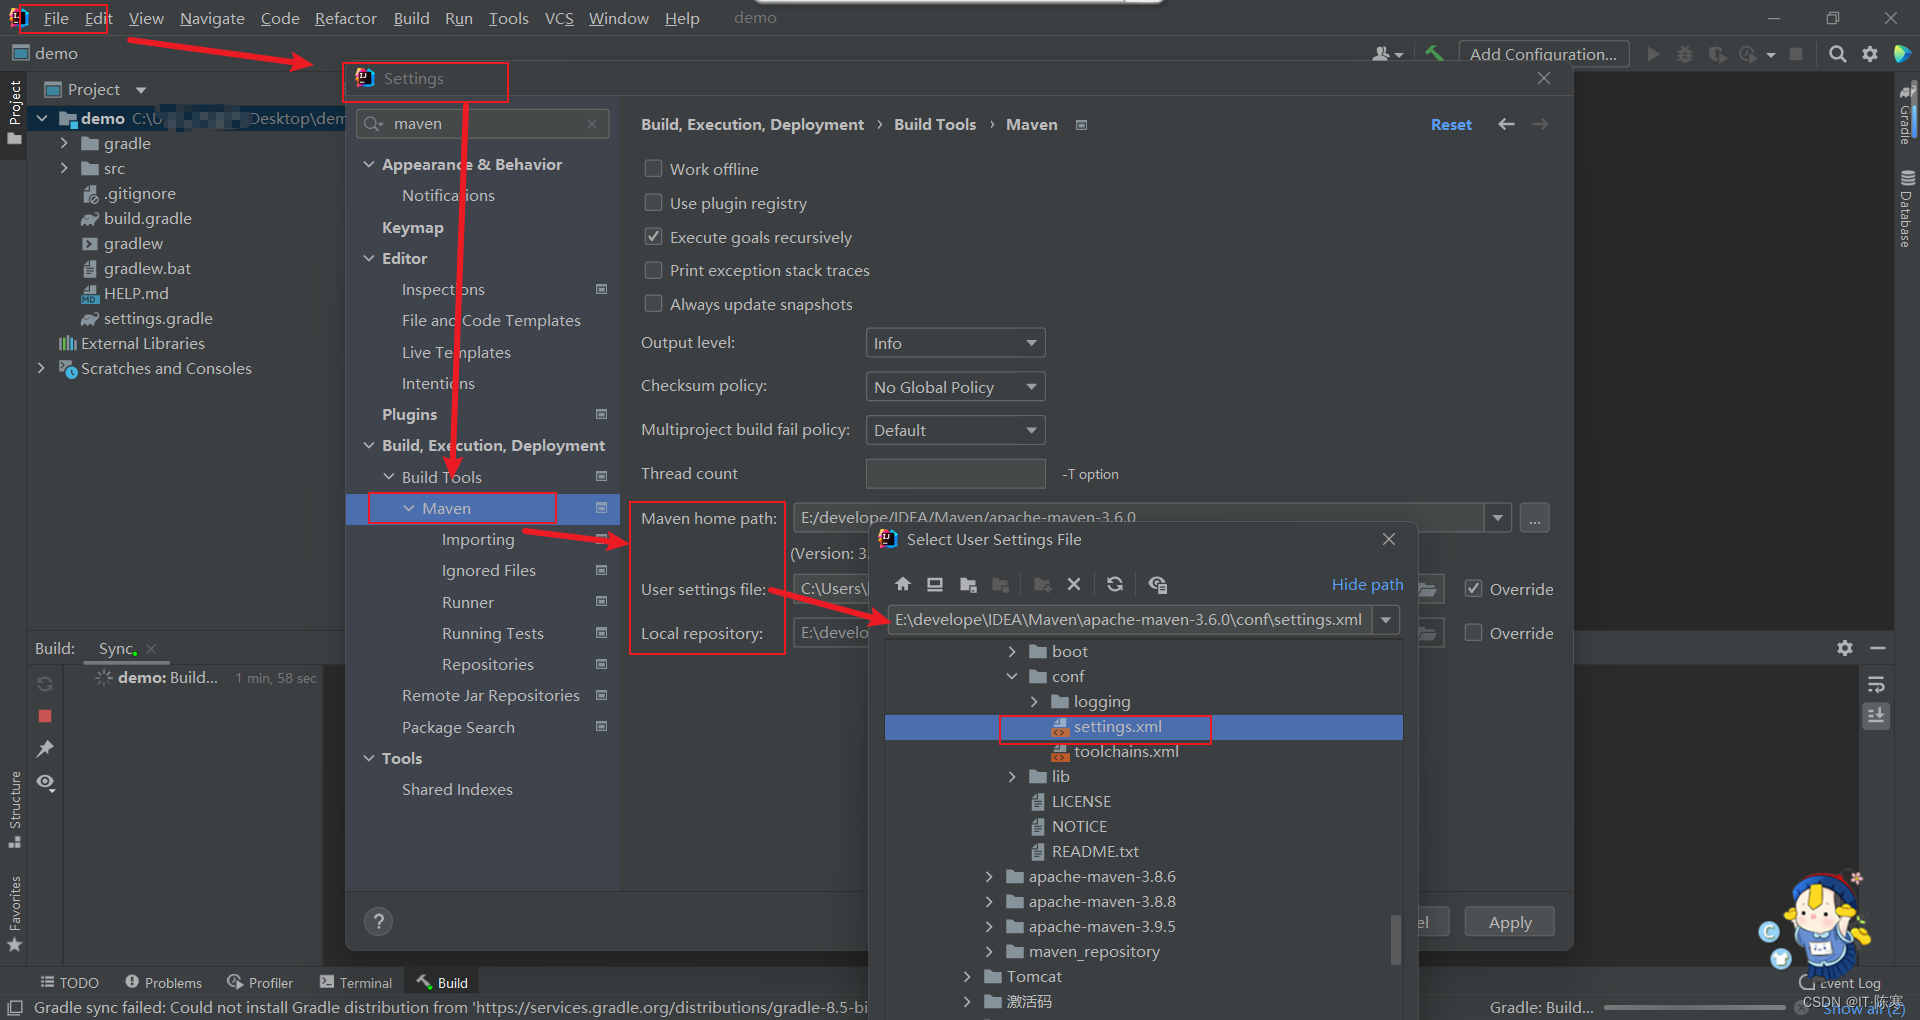Screen dimensions: 1920x1020
Task: Toggle show hidden files in file chooser
Action: tap(1158, 584)
